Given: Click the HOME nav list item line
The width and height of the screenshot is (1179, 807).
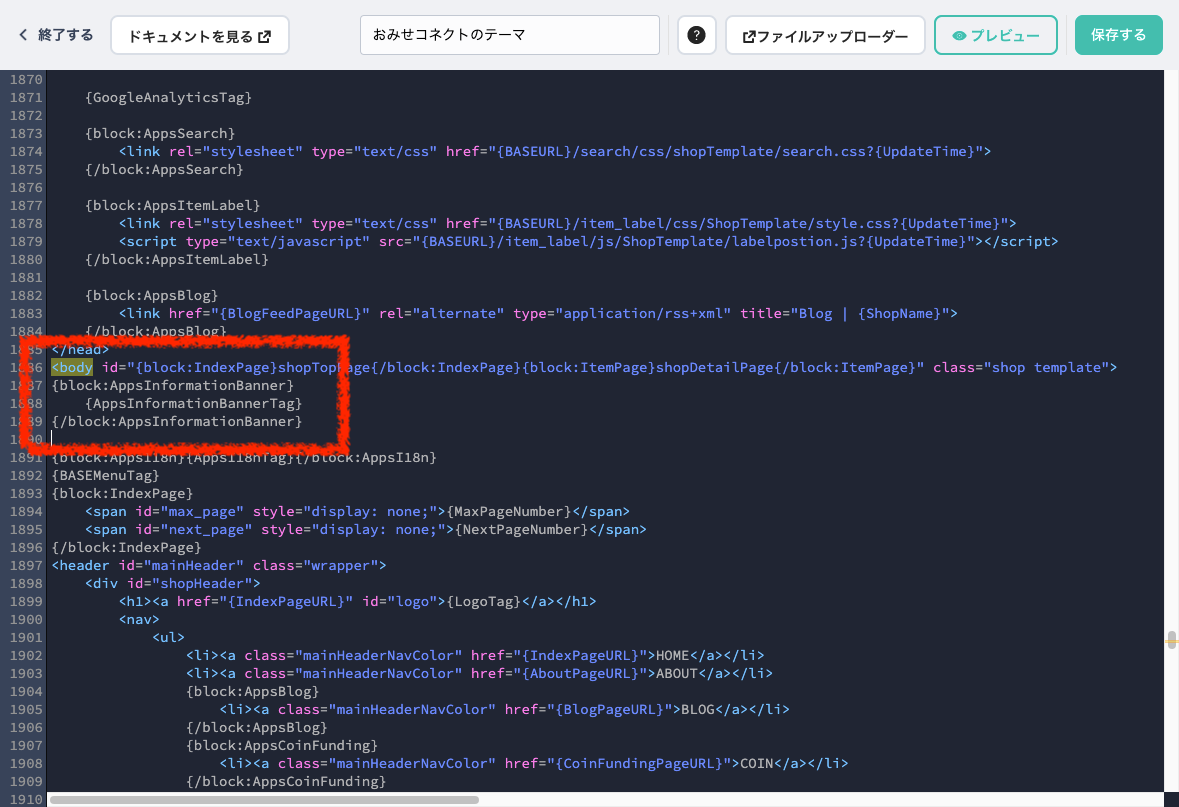Looking at the screenshot, I should (475, 655).
